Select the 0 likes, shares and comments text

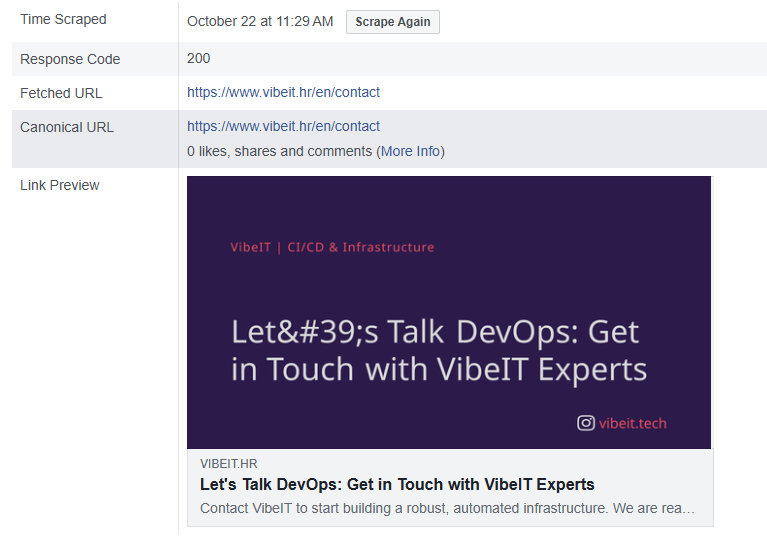pyautogui.click(x=279, y=152)
